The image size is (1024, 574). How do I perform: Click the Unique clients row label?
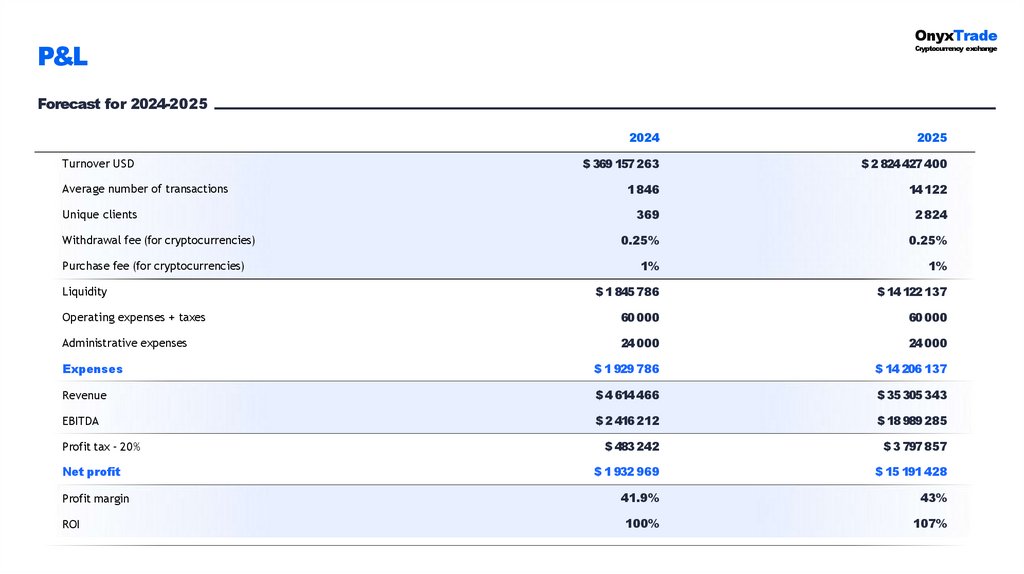tap(99, 215)
